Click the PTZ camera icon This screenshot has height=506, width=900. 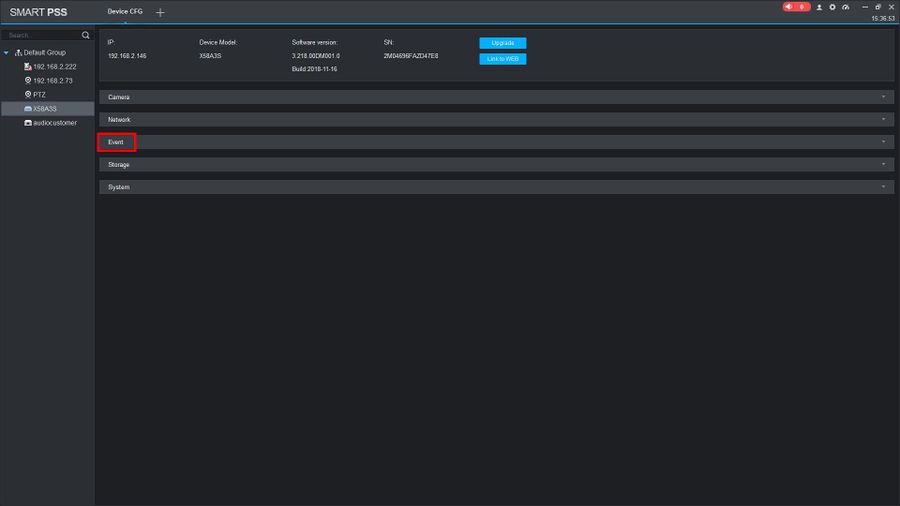tap(28, 94)
